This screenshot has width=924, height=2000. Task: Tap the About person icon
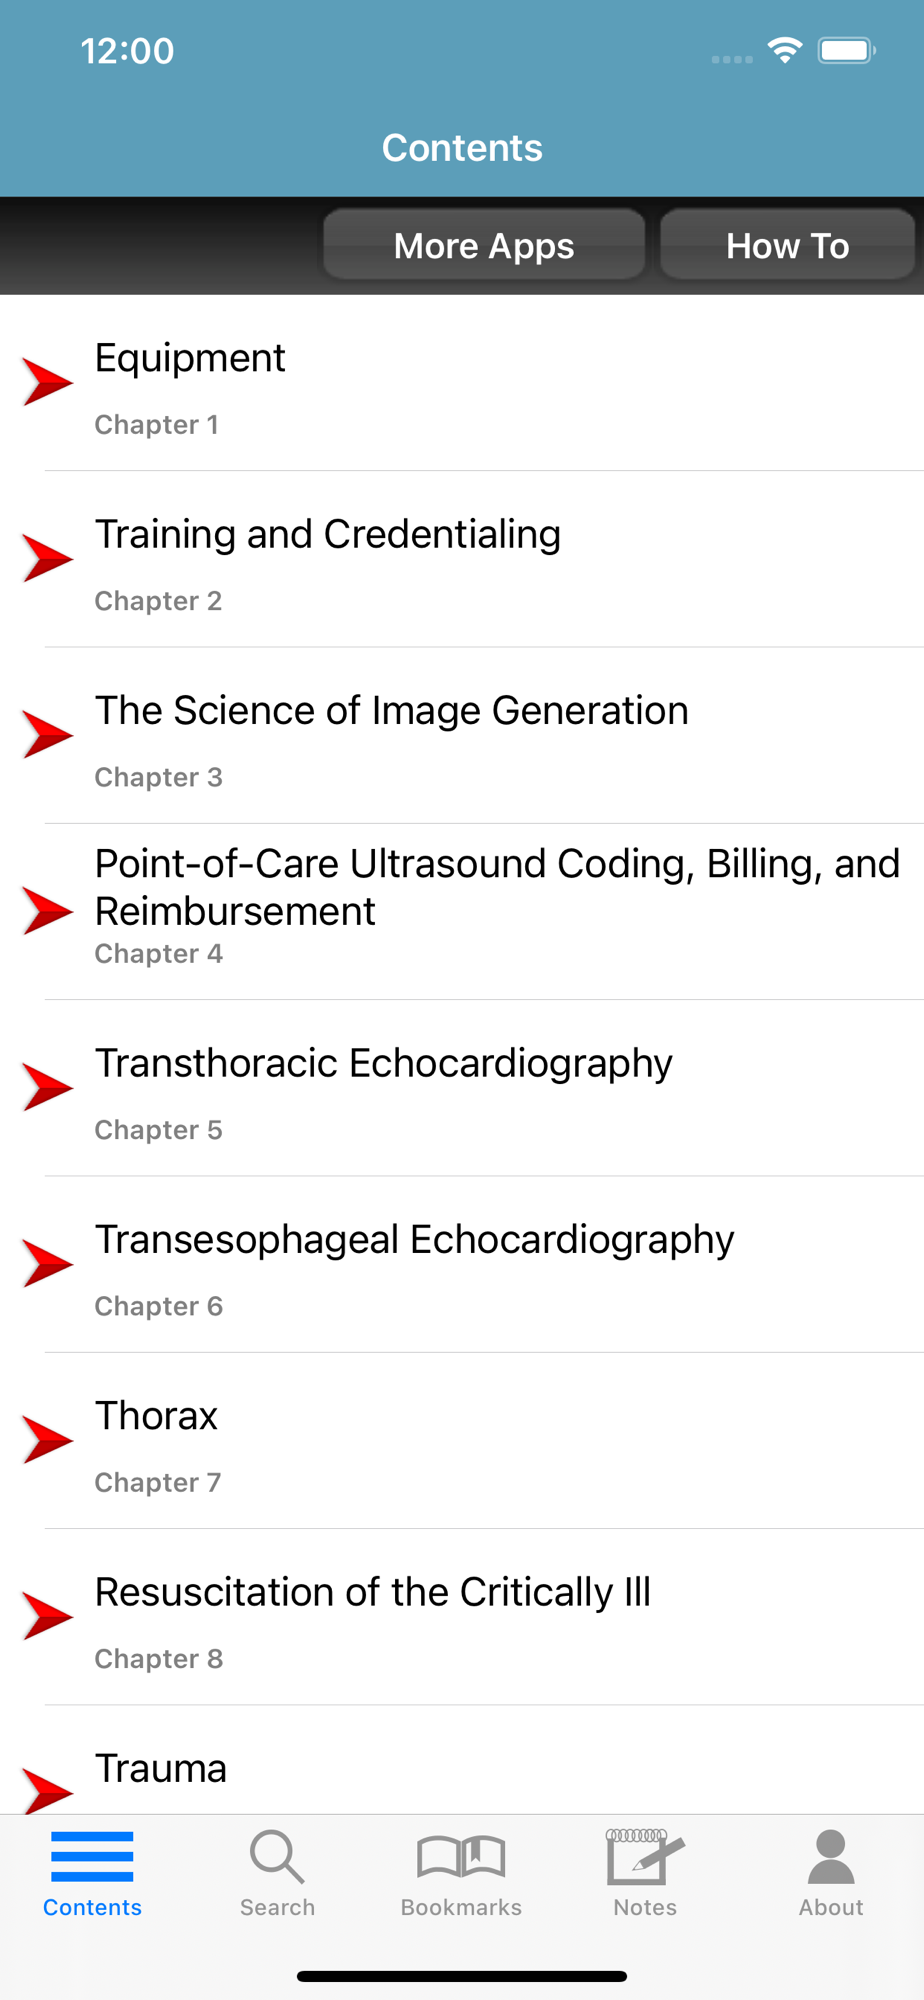pos(831,1857)
